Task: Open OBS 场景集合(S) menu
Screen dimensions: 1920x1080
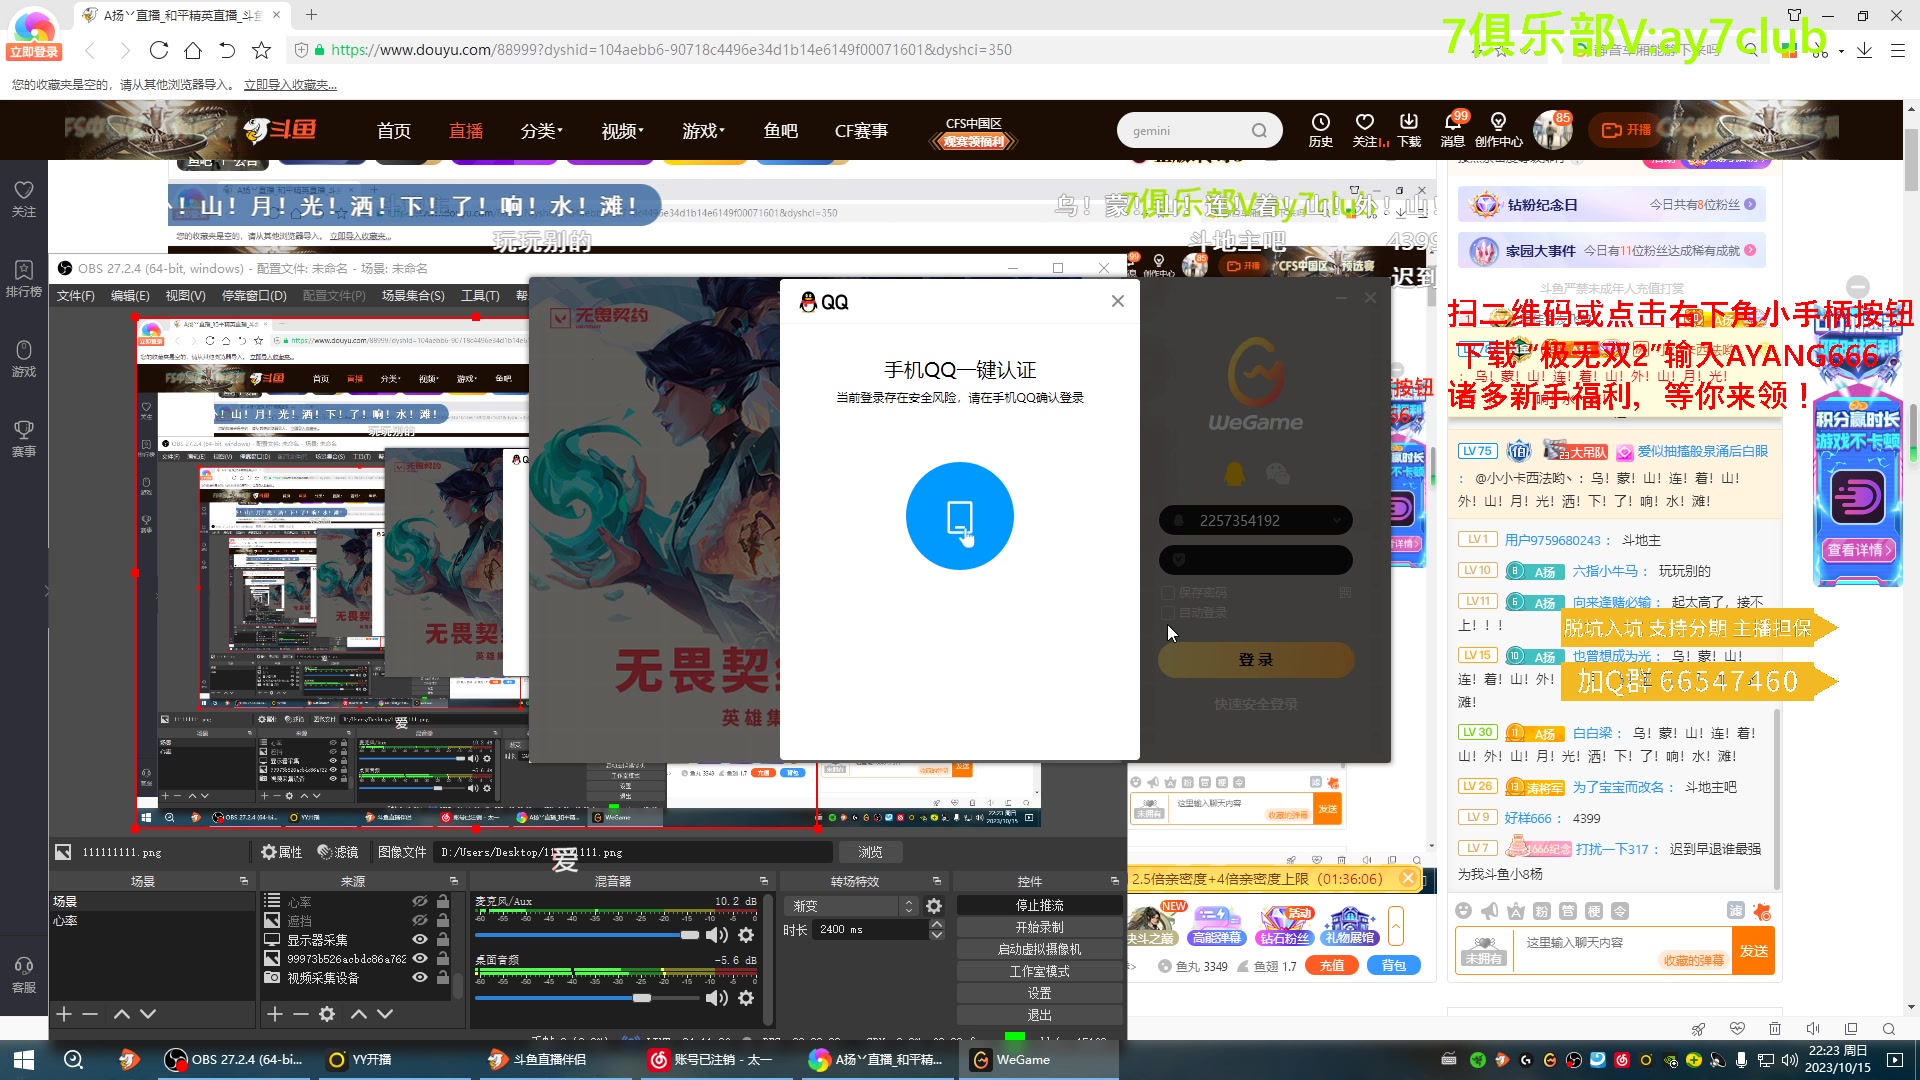Action: [413, 296]
